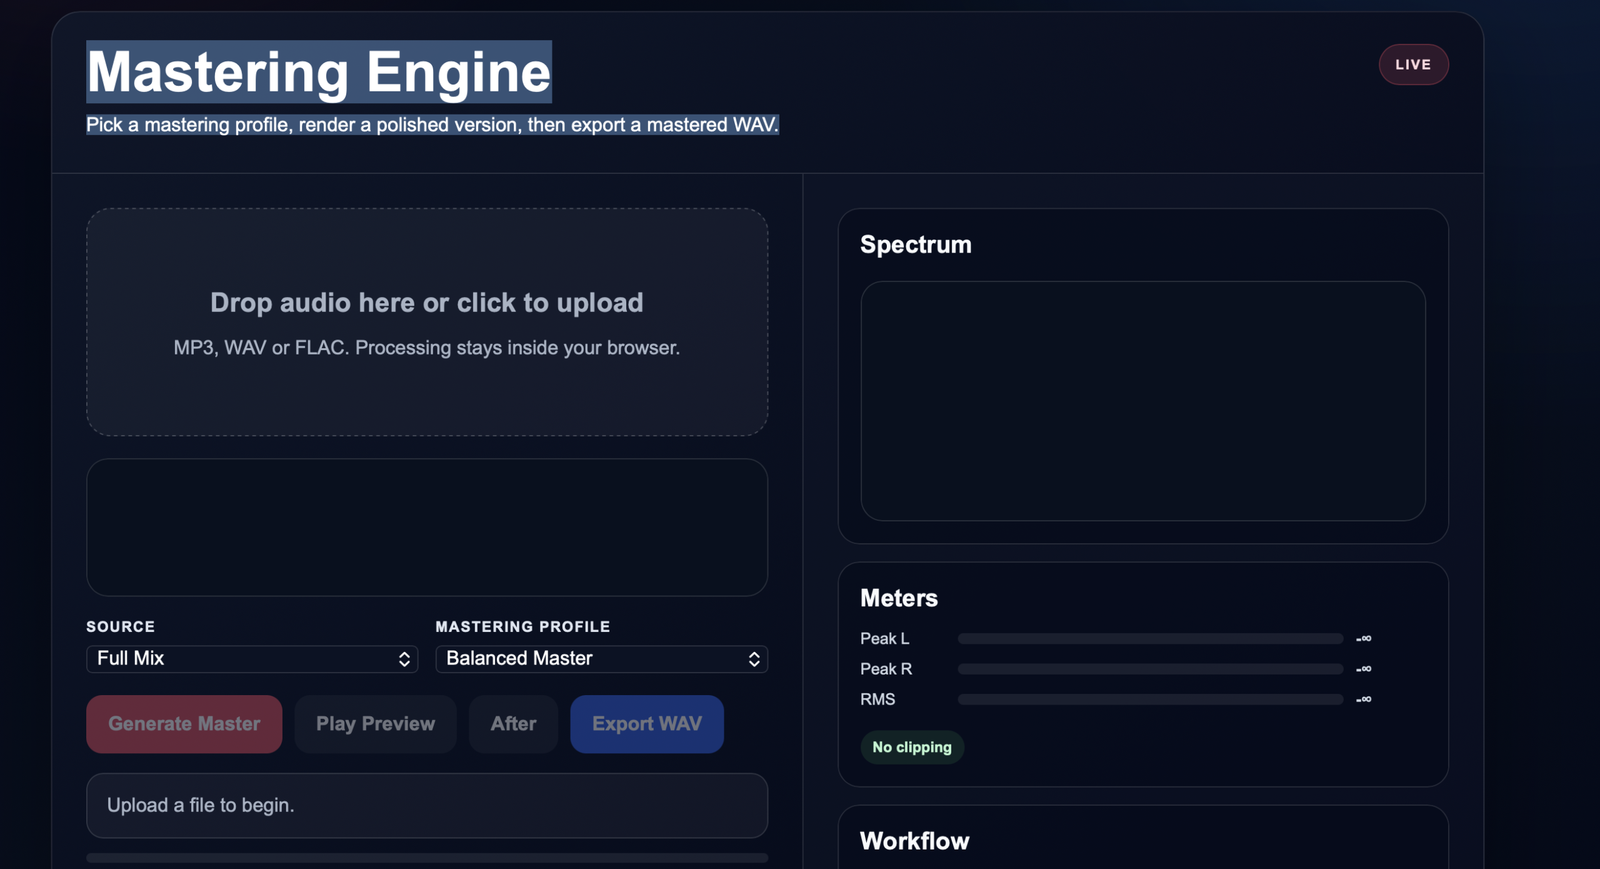Click the subtitle about exporting mastered WAV
This screenshot has width=1600, height=869.
tap(432, 125)
